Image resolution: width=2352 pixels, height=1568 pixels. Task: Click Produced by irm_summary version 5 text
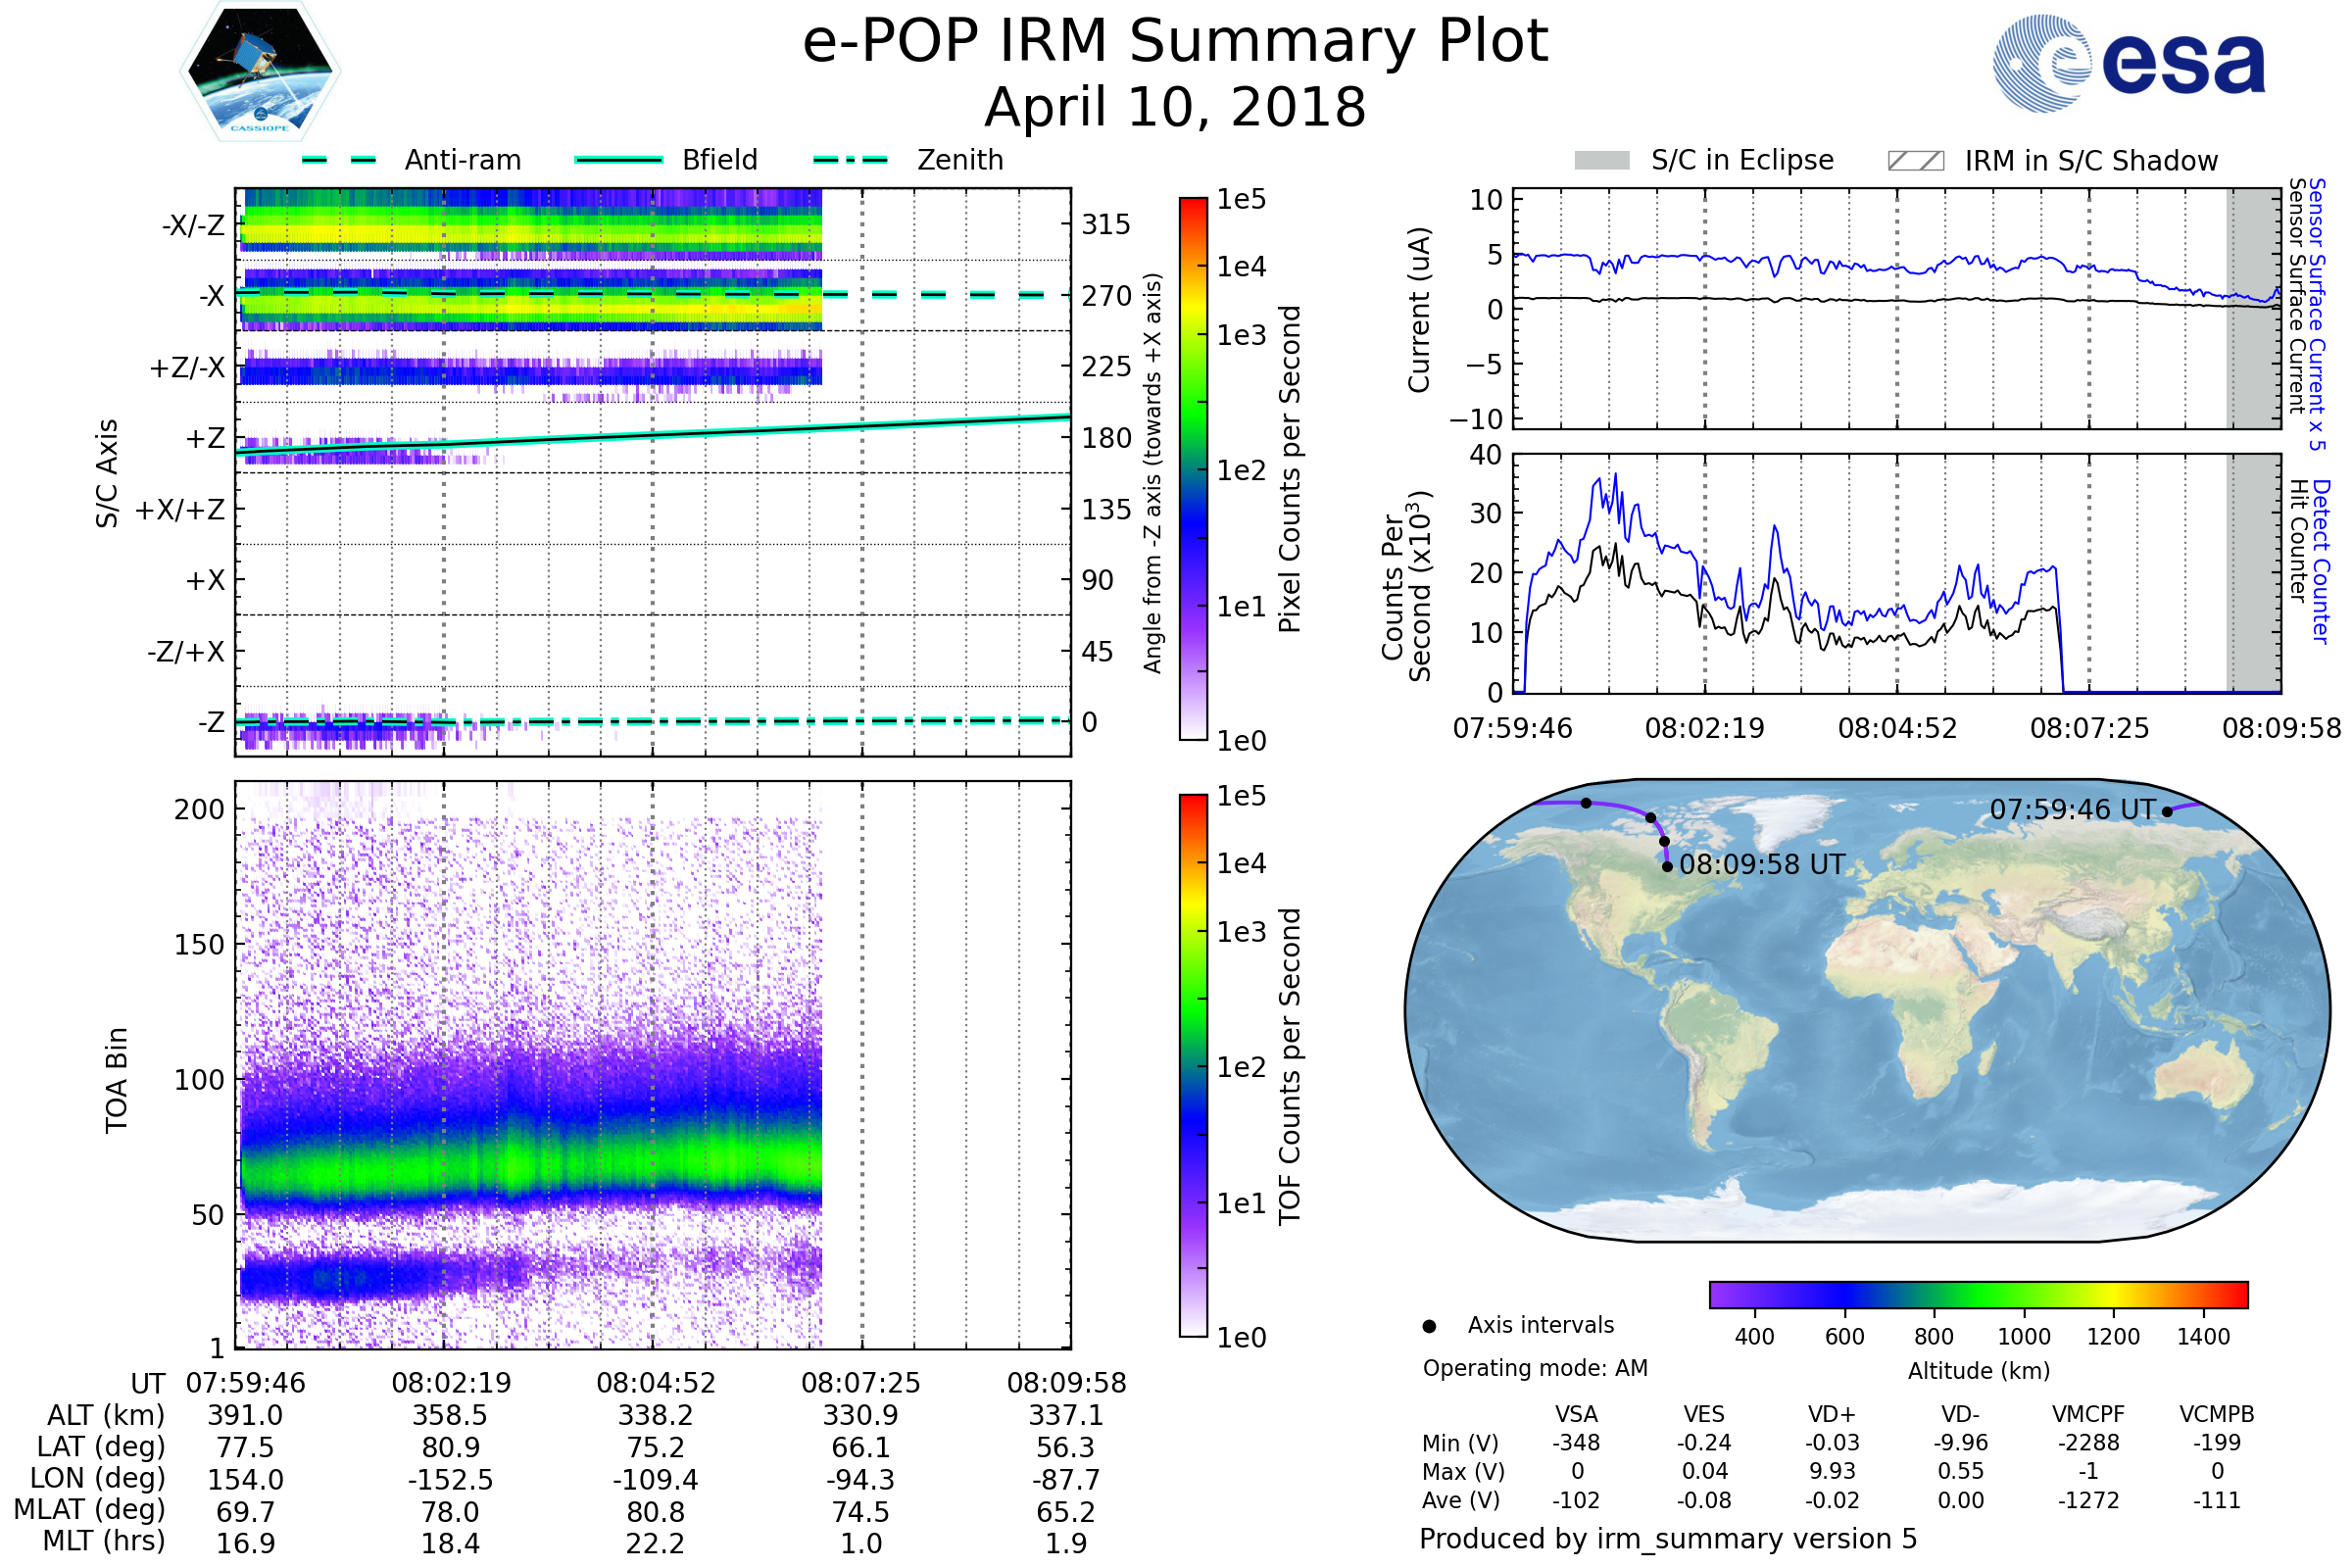point(1668,1539)
